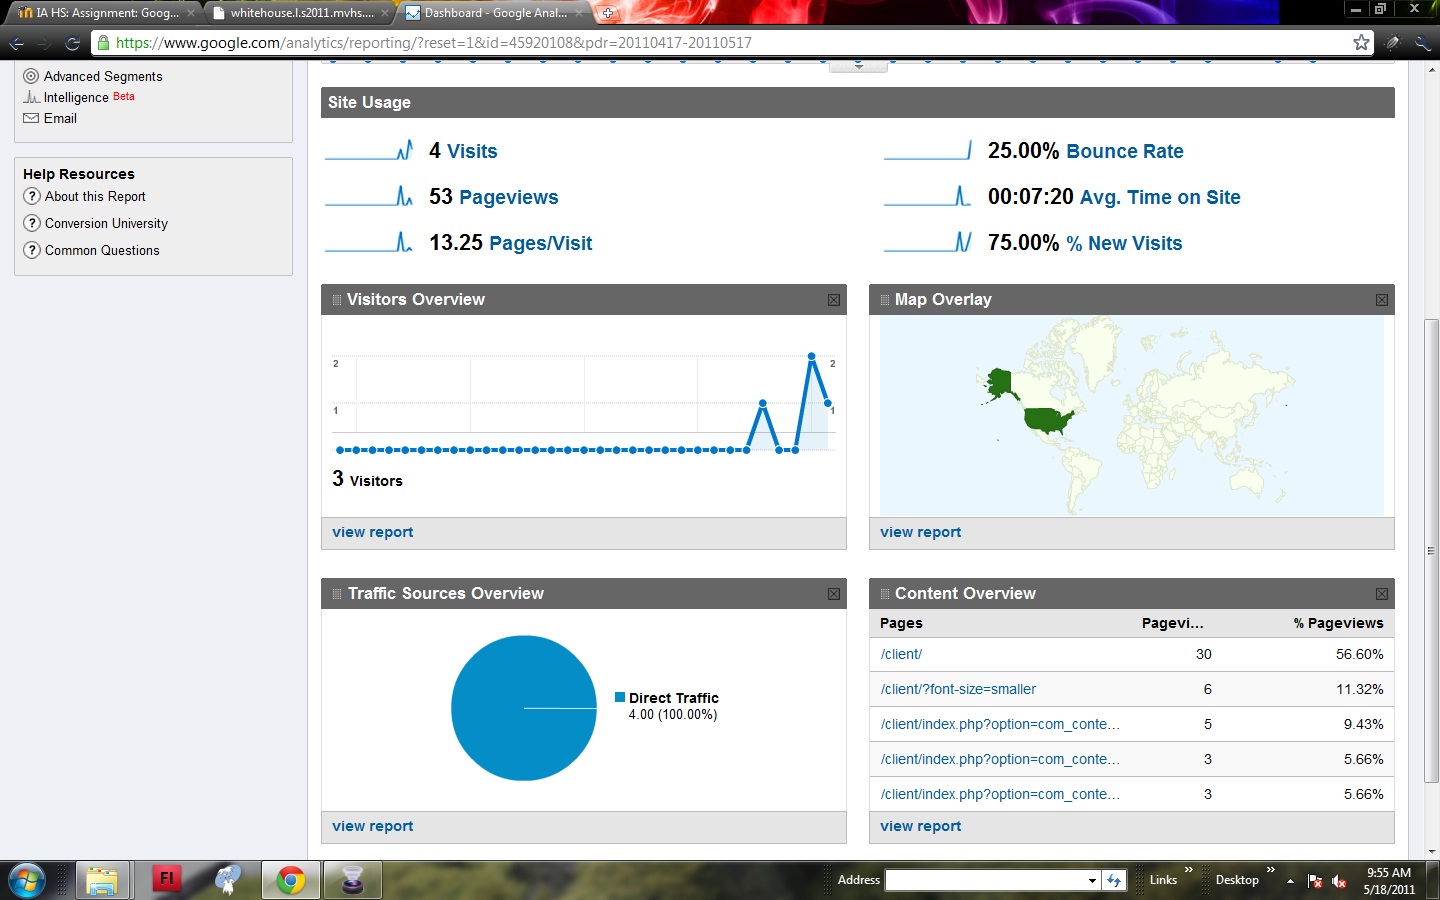Open the Chrome wrench settings menu
The image size is (1440, 900).
click(1422, 42)
